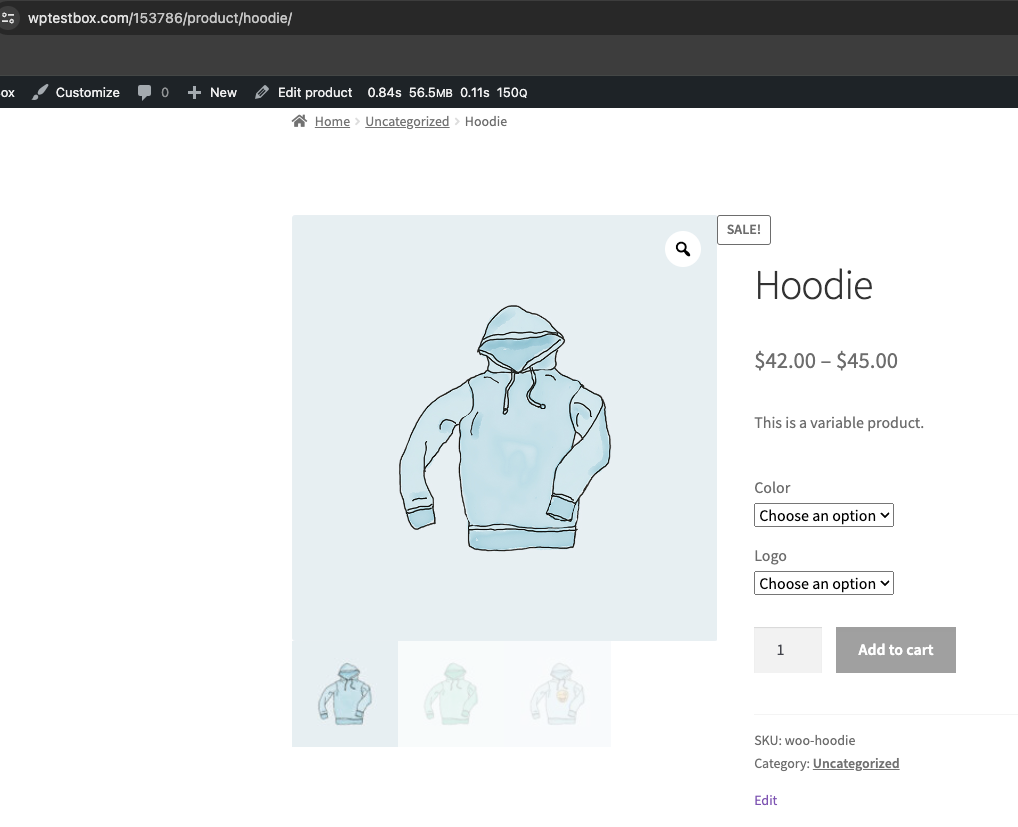Image resolution: width=1018 pixels, height=827 pixels.
Task: Click 'This is a variable product.' description
Action: tap(839, 423)
